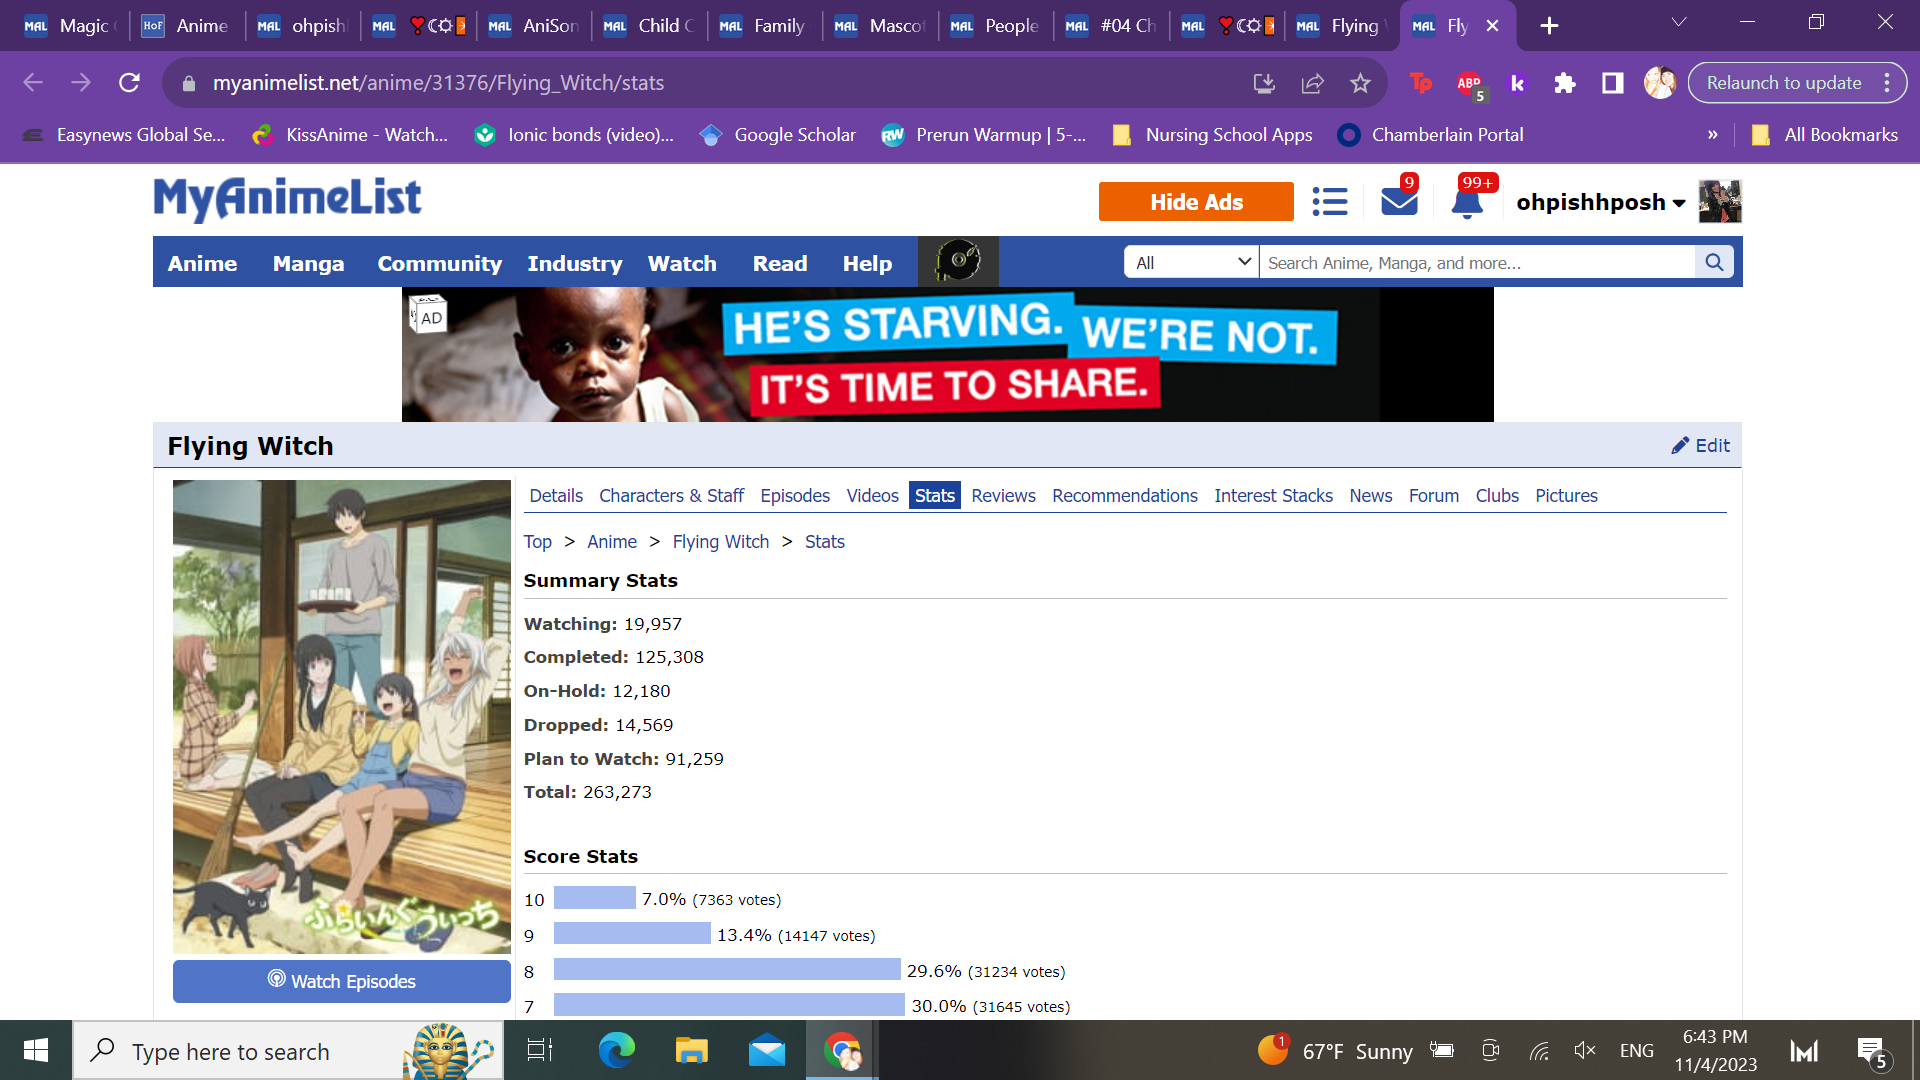
Task: Open the Community menu
Action: click(x=439, y=264)
